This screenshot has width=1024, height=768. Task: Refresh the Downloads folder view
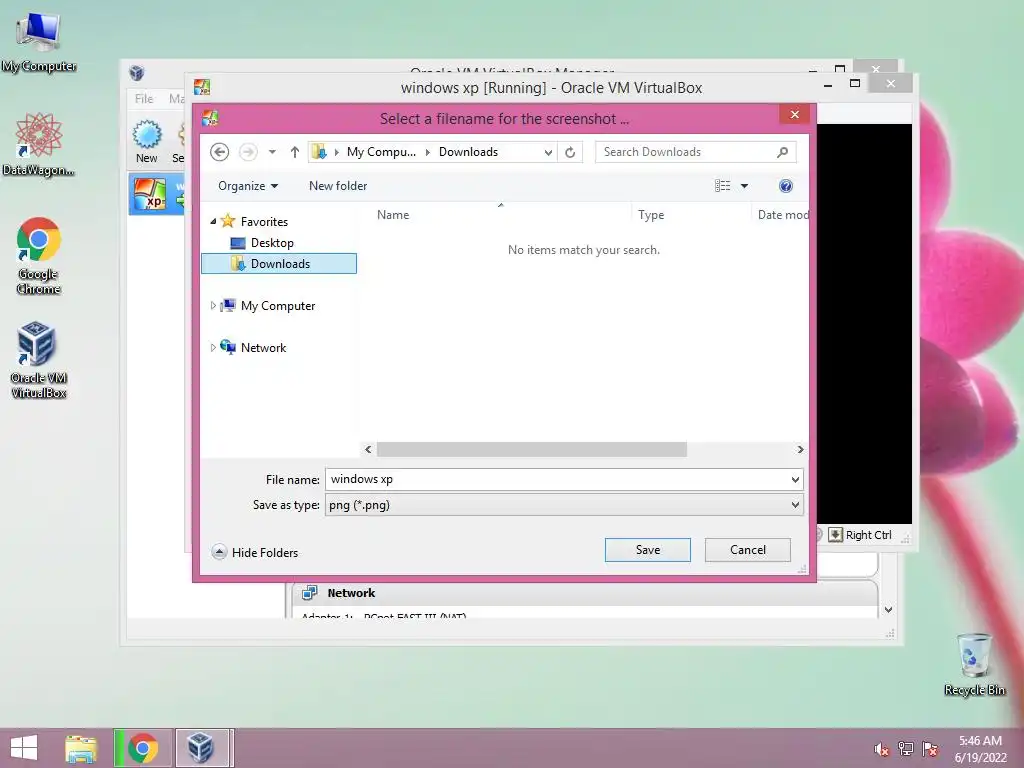tap(570, 152)
